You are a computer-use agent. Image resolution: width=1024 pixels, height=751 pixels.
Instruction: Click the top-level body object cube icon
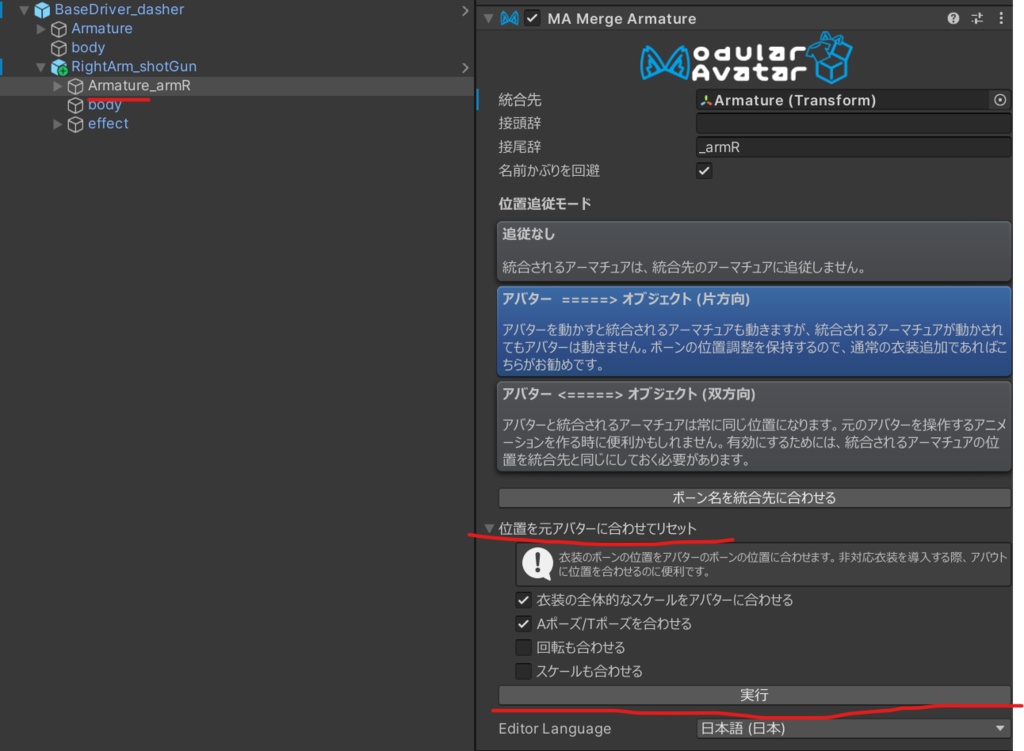tap(59, 48)
